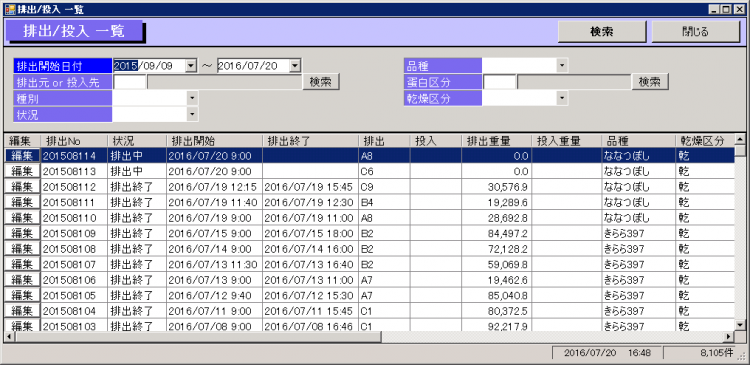Select the weight cell 84,497.2

coord(496,233)
